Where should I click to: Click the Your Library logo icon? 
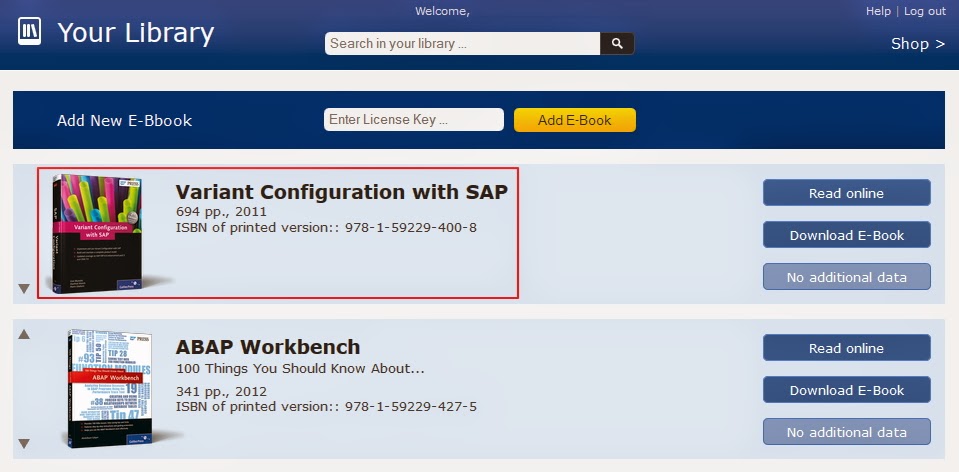pyautogui.click(x=29, y=31)
